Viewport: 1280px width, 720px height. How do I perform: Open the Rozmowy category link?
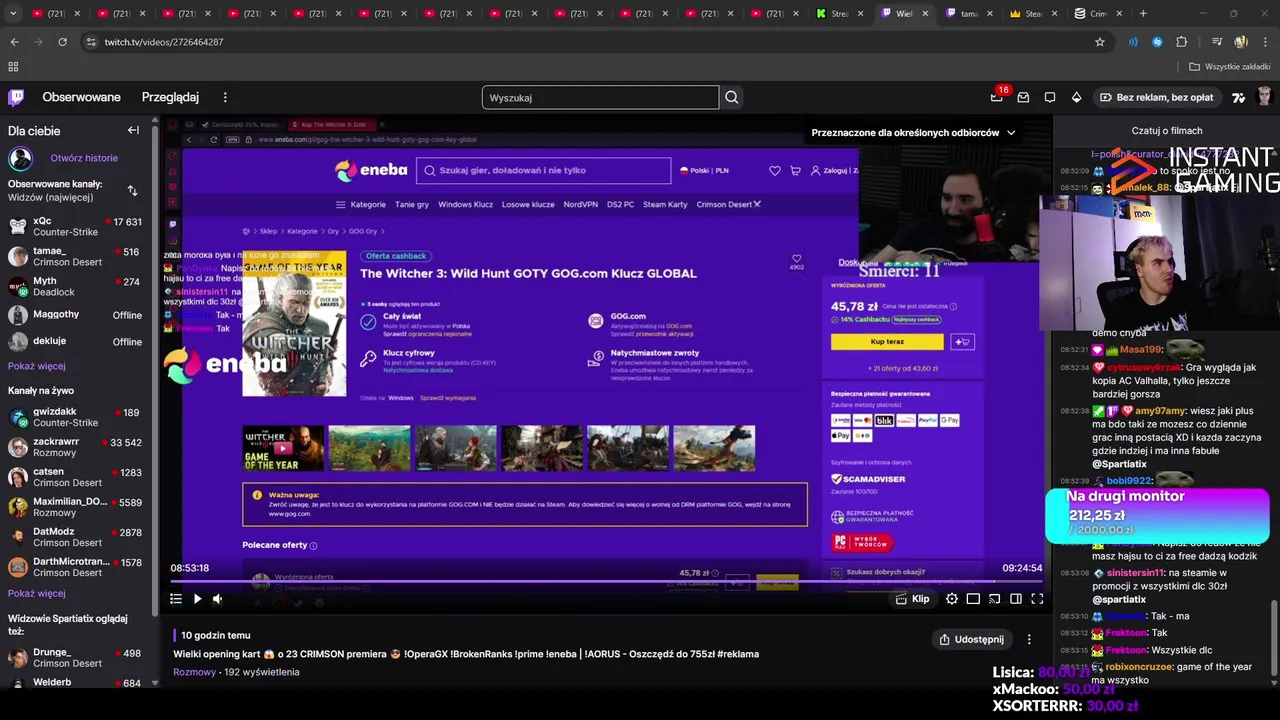pos(194,672)
